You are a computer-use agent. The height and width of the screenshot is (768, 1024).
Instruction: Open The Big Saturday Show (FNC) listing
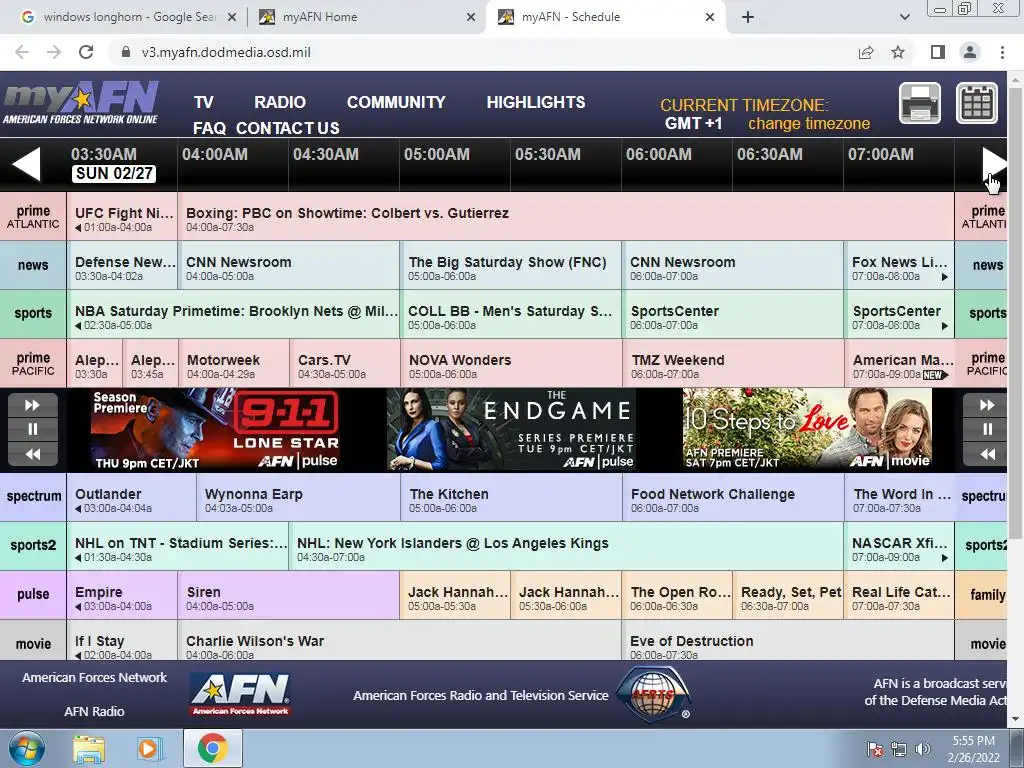511,266
